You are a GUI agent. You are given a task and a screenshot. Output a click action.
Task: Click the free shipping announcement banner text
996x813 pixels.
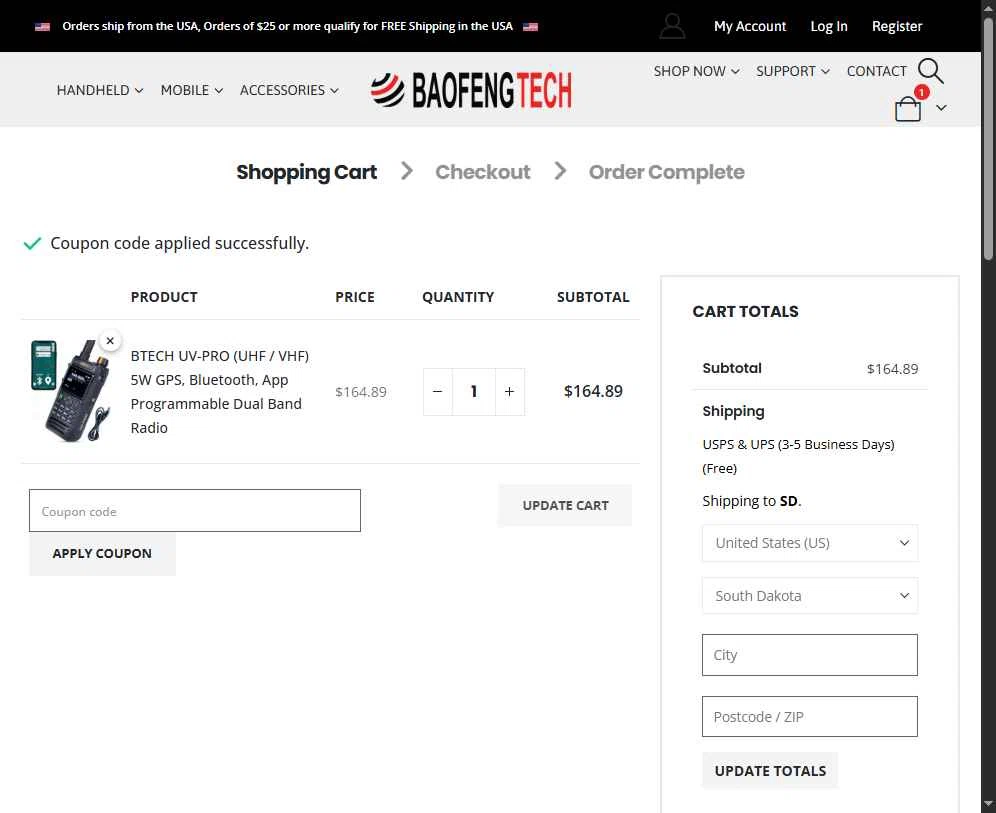click(287, 26)
